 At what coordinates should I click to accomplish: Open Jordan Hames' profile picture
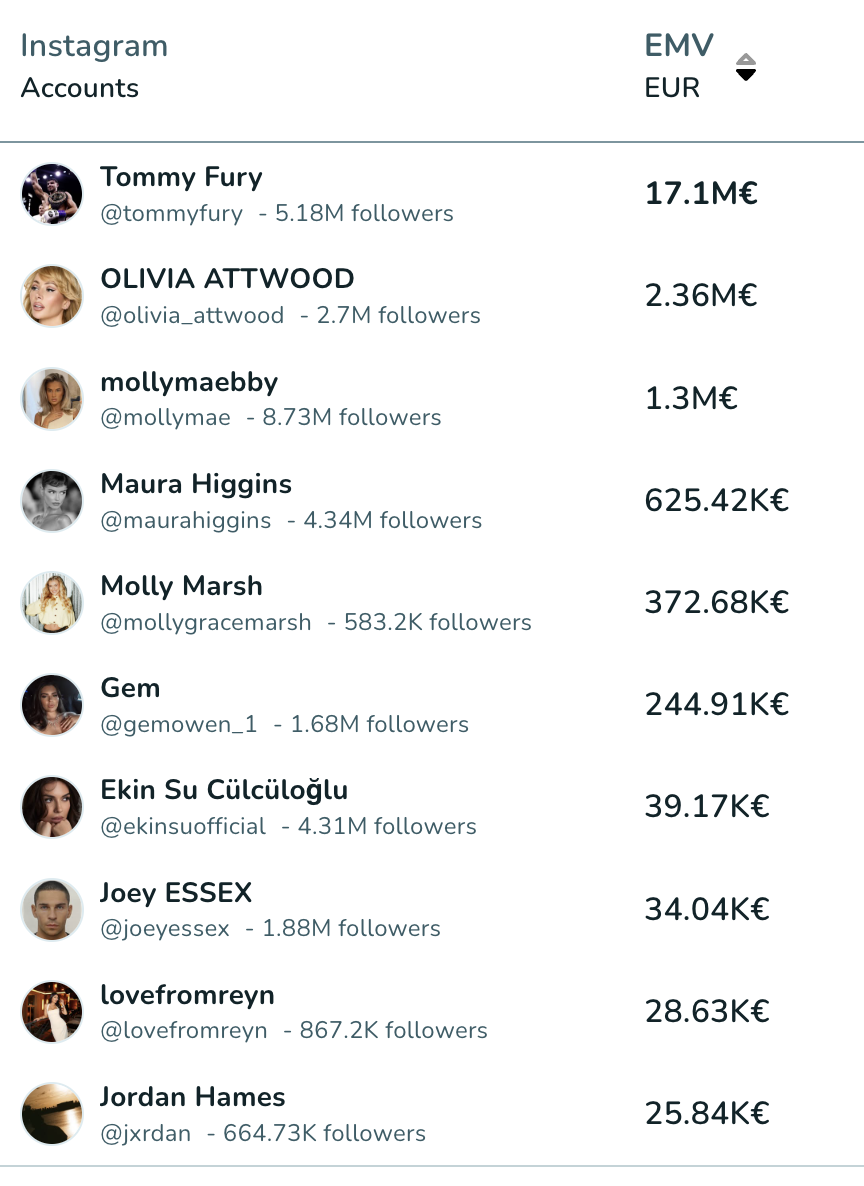51,1114
